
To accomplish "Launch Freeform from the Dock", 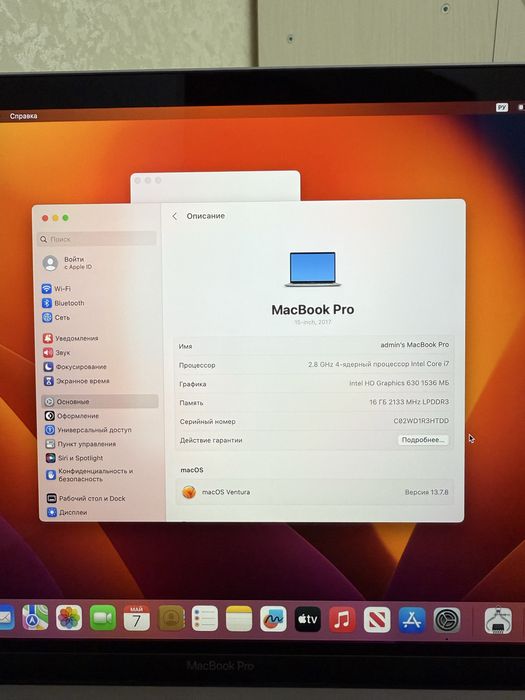I will click(x=273, y=619).
